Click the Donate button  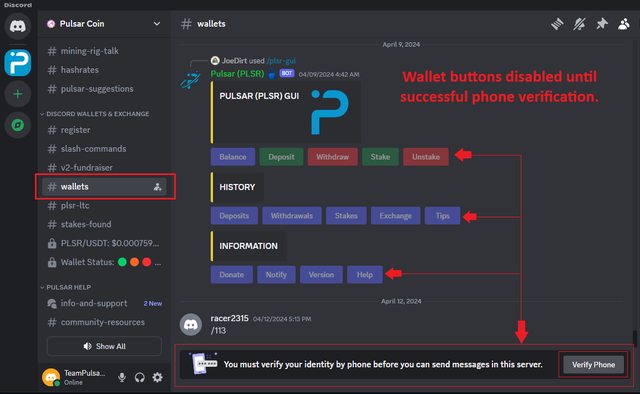pyautogui.click(x=231, y=275)
